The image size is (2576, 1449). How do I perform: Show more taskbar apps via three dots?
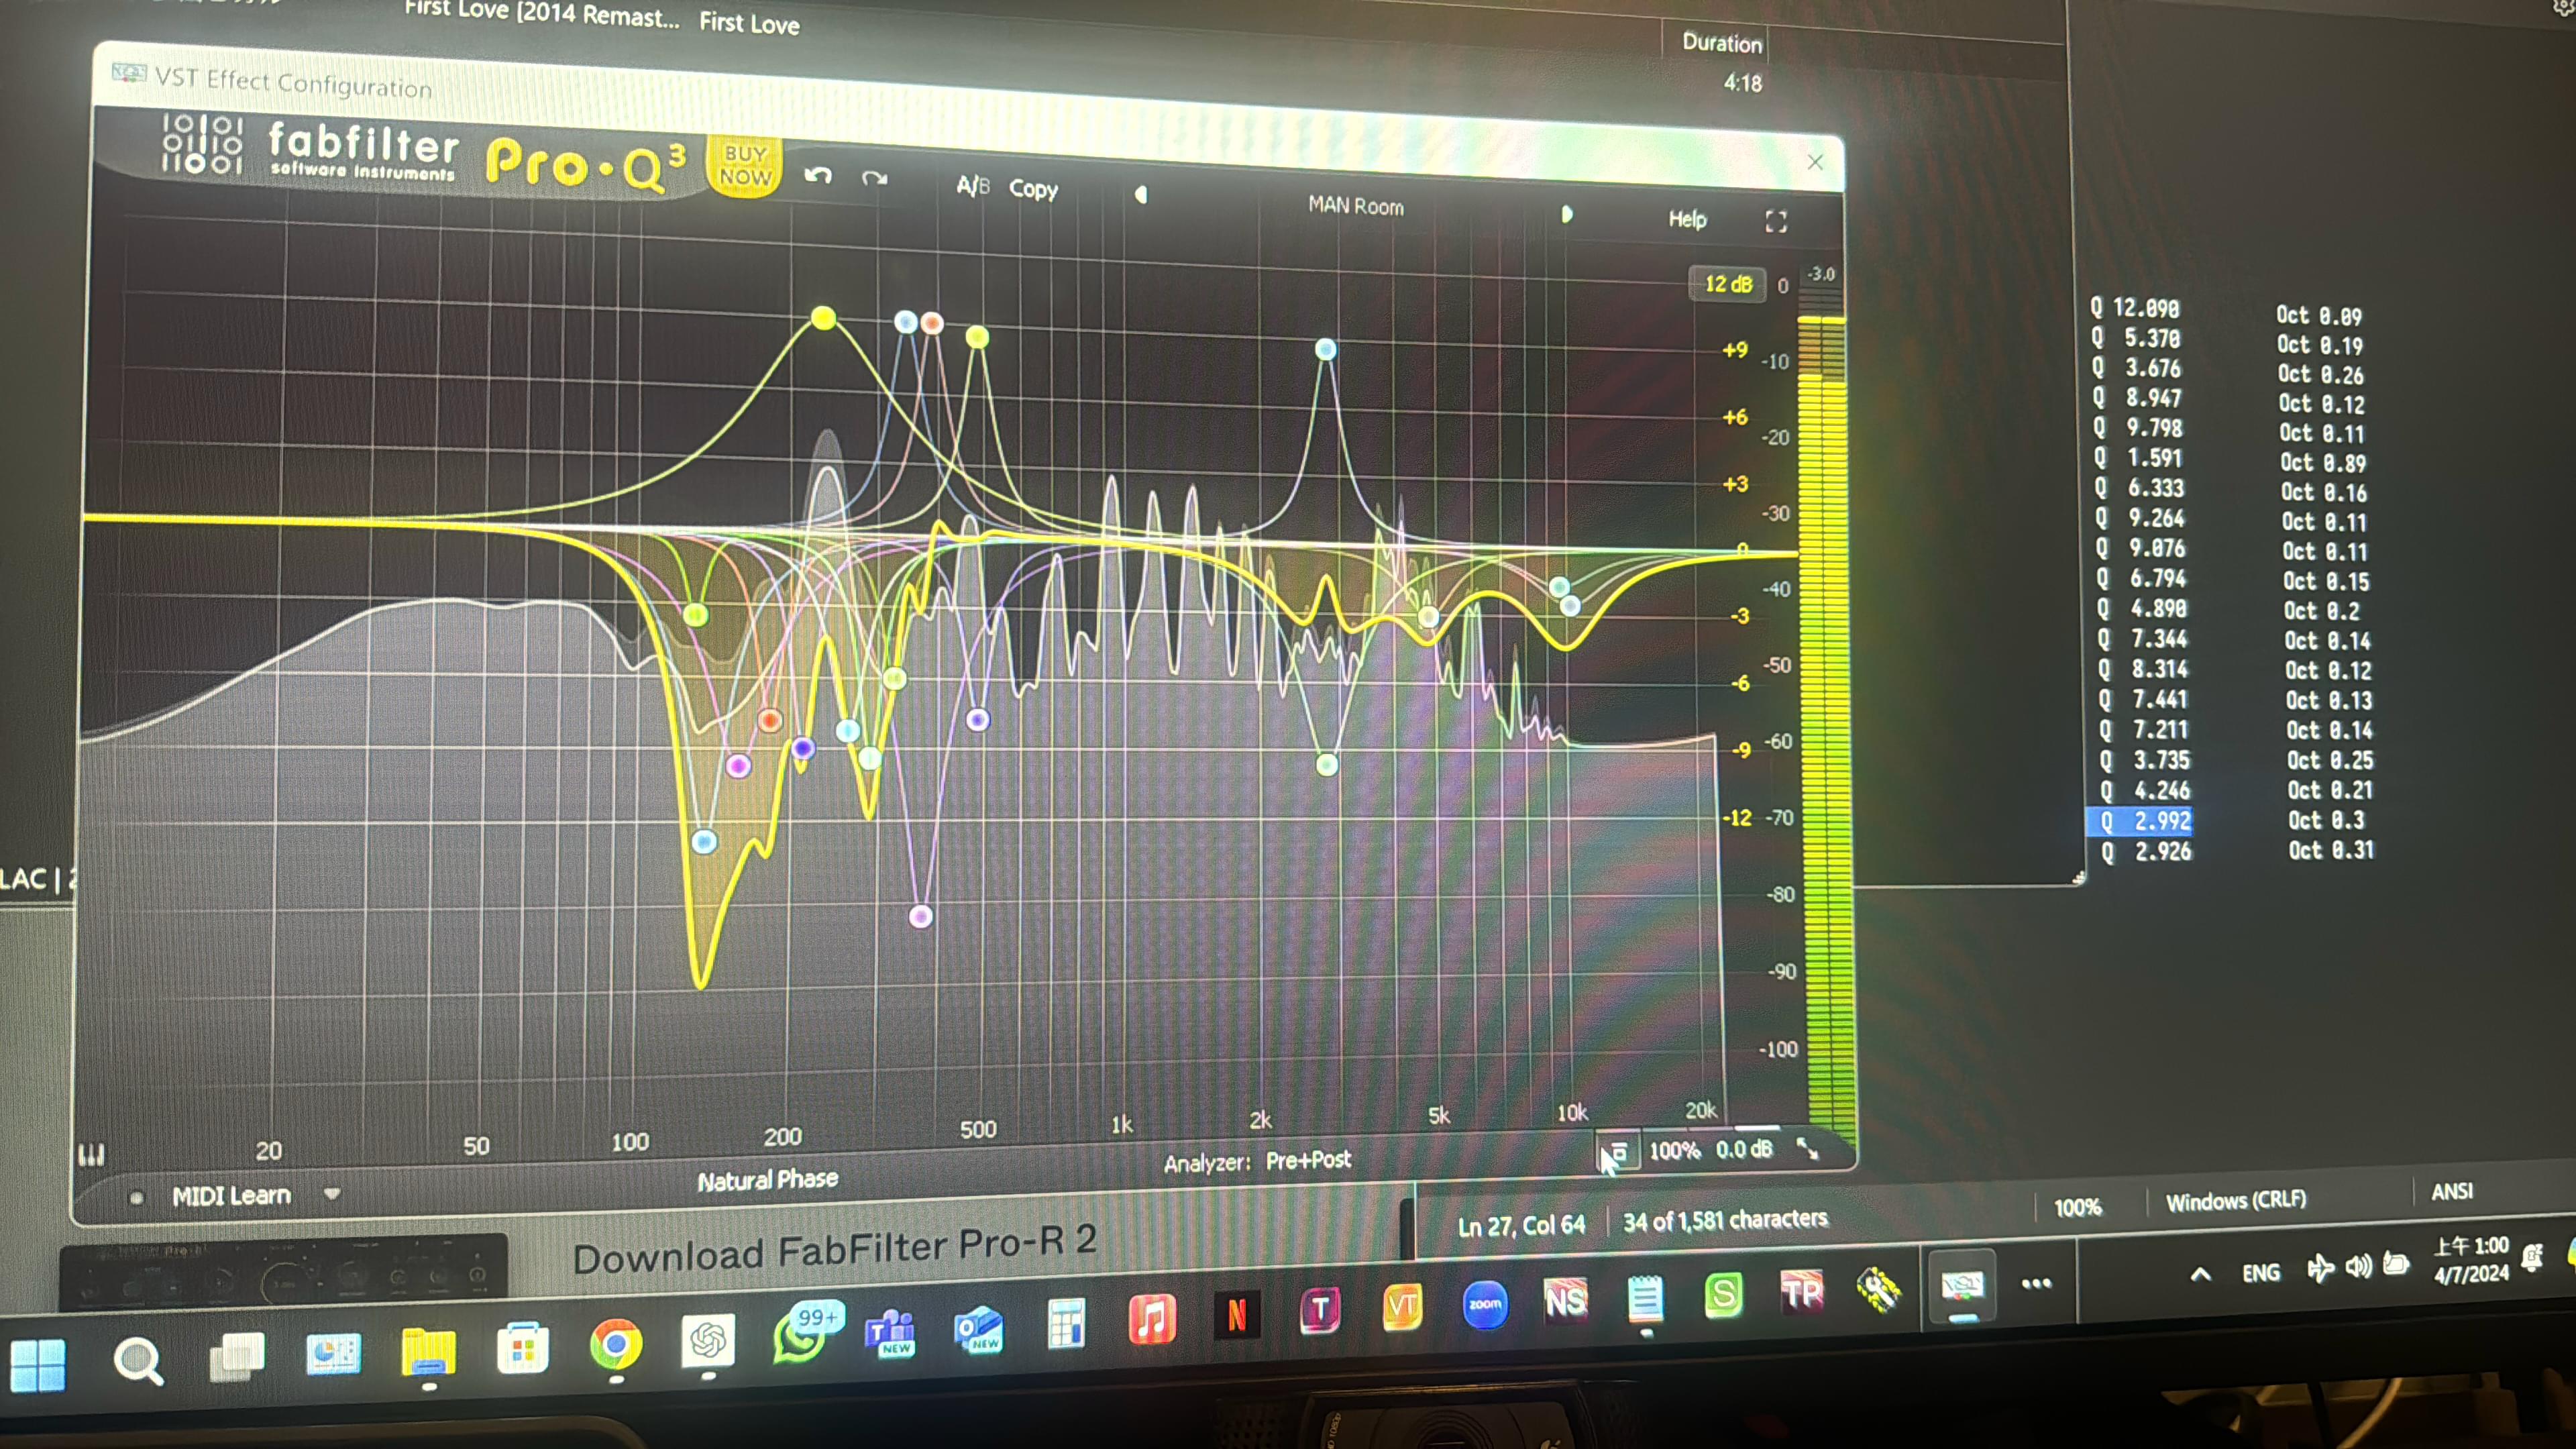(x=2037, y=1283)
